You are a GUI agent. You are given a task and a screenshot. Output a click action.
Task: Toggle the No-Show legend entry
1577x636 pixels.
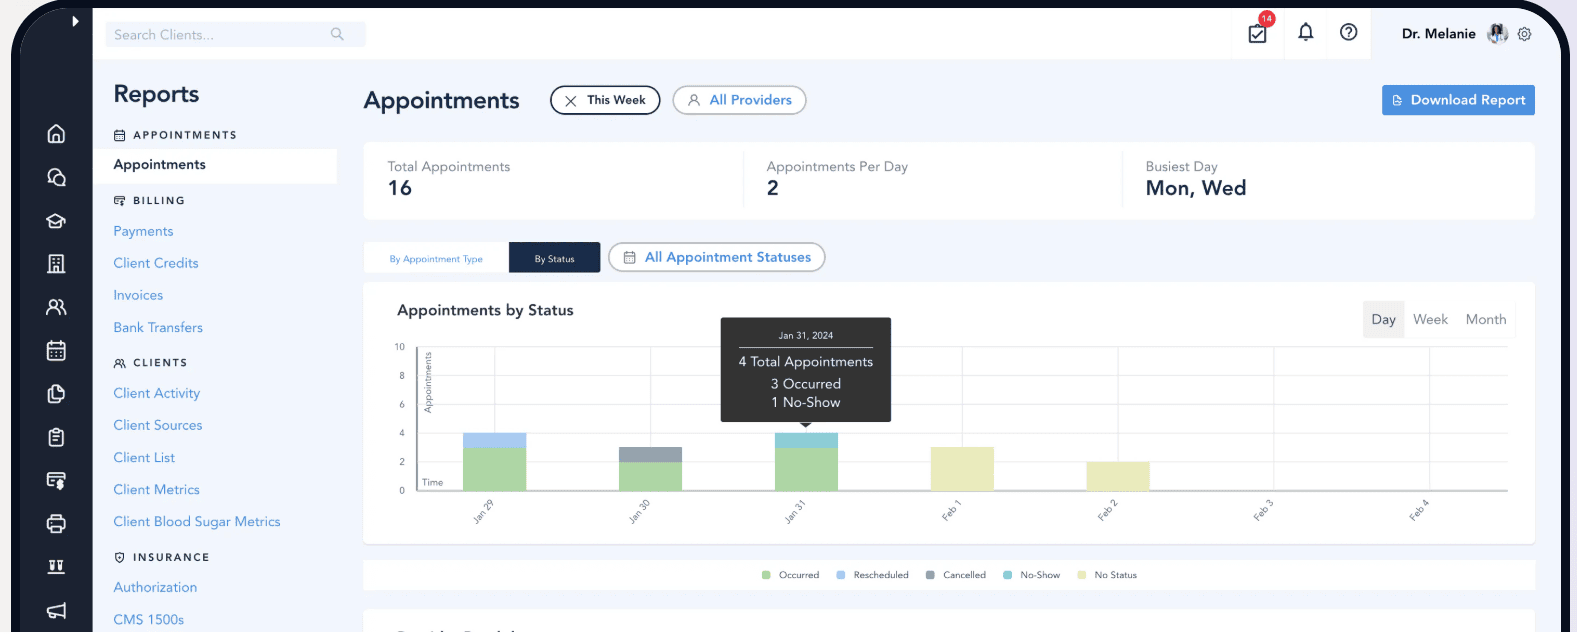click(x=1032, y=575)
